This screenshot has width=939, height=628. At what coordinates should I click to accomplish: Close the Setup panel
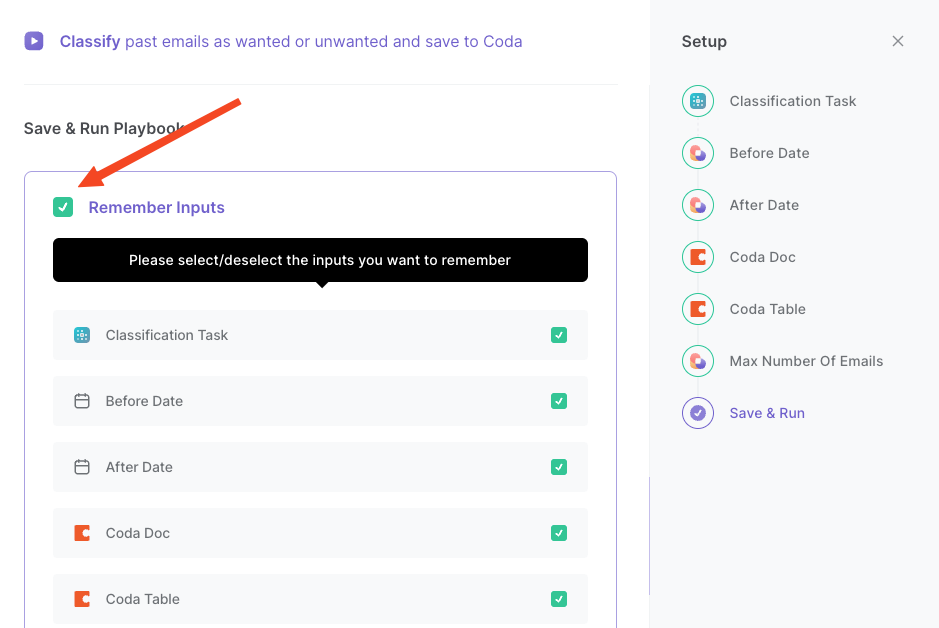point(898,41)
